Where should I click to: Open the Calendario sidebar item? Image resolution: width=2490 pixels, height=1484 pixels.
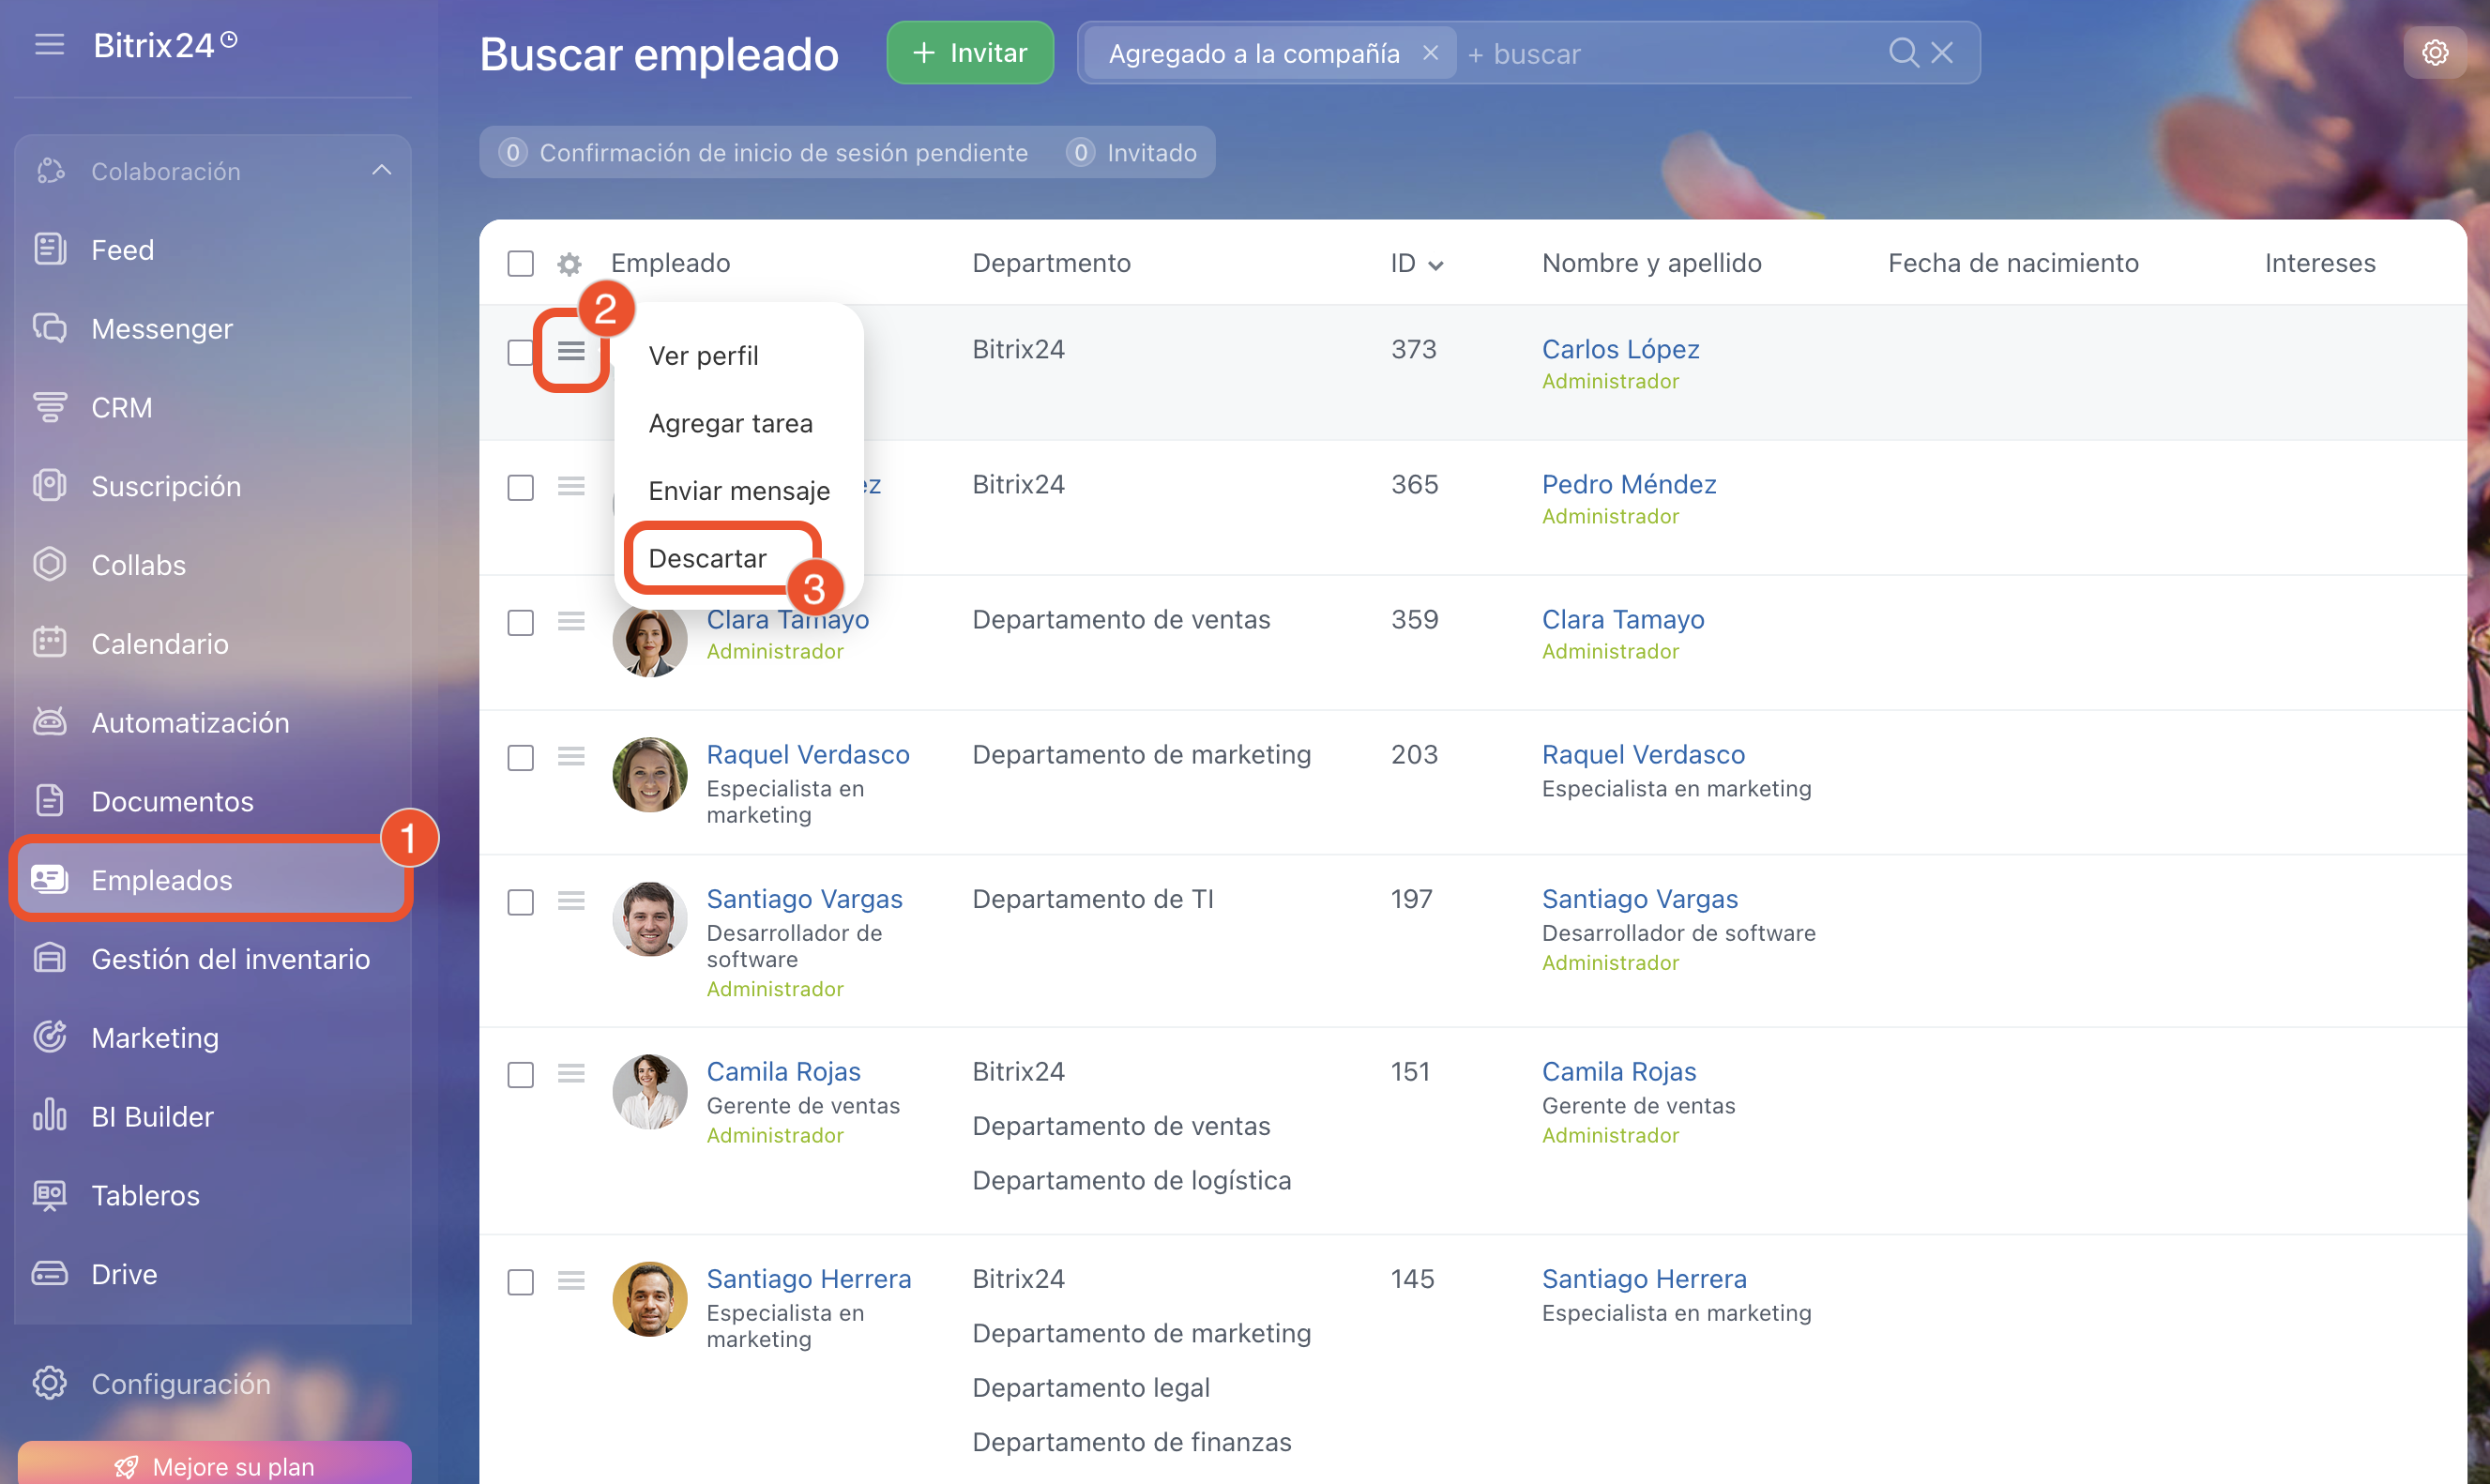(159, 643)
